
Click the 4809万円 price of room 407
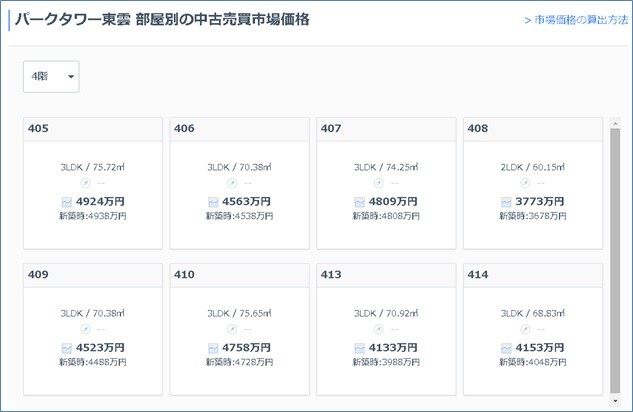[x=393, y=201]
